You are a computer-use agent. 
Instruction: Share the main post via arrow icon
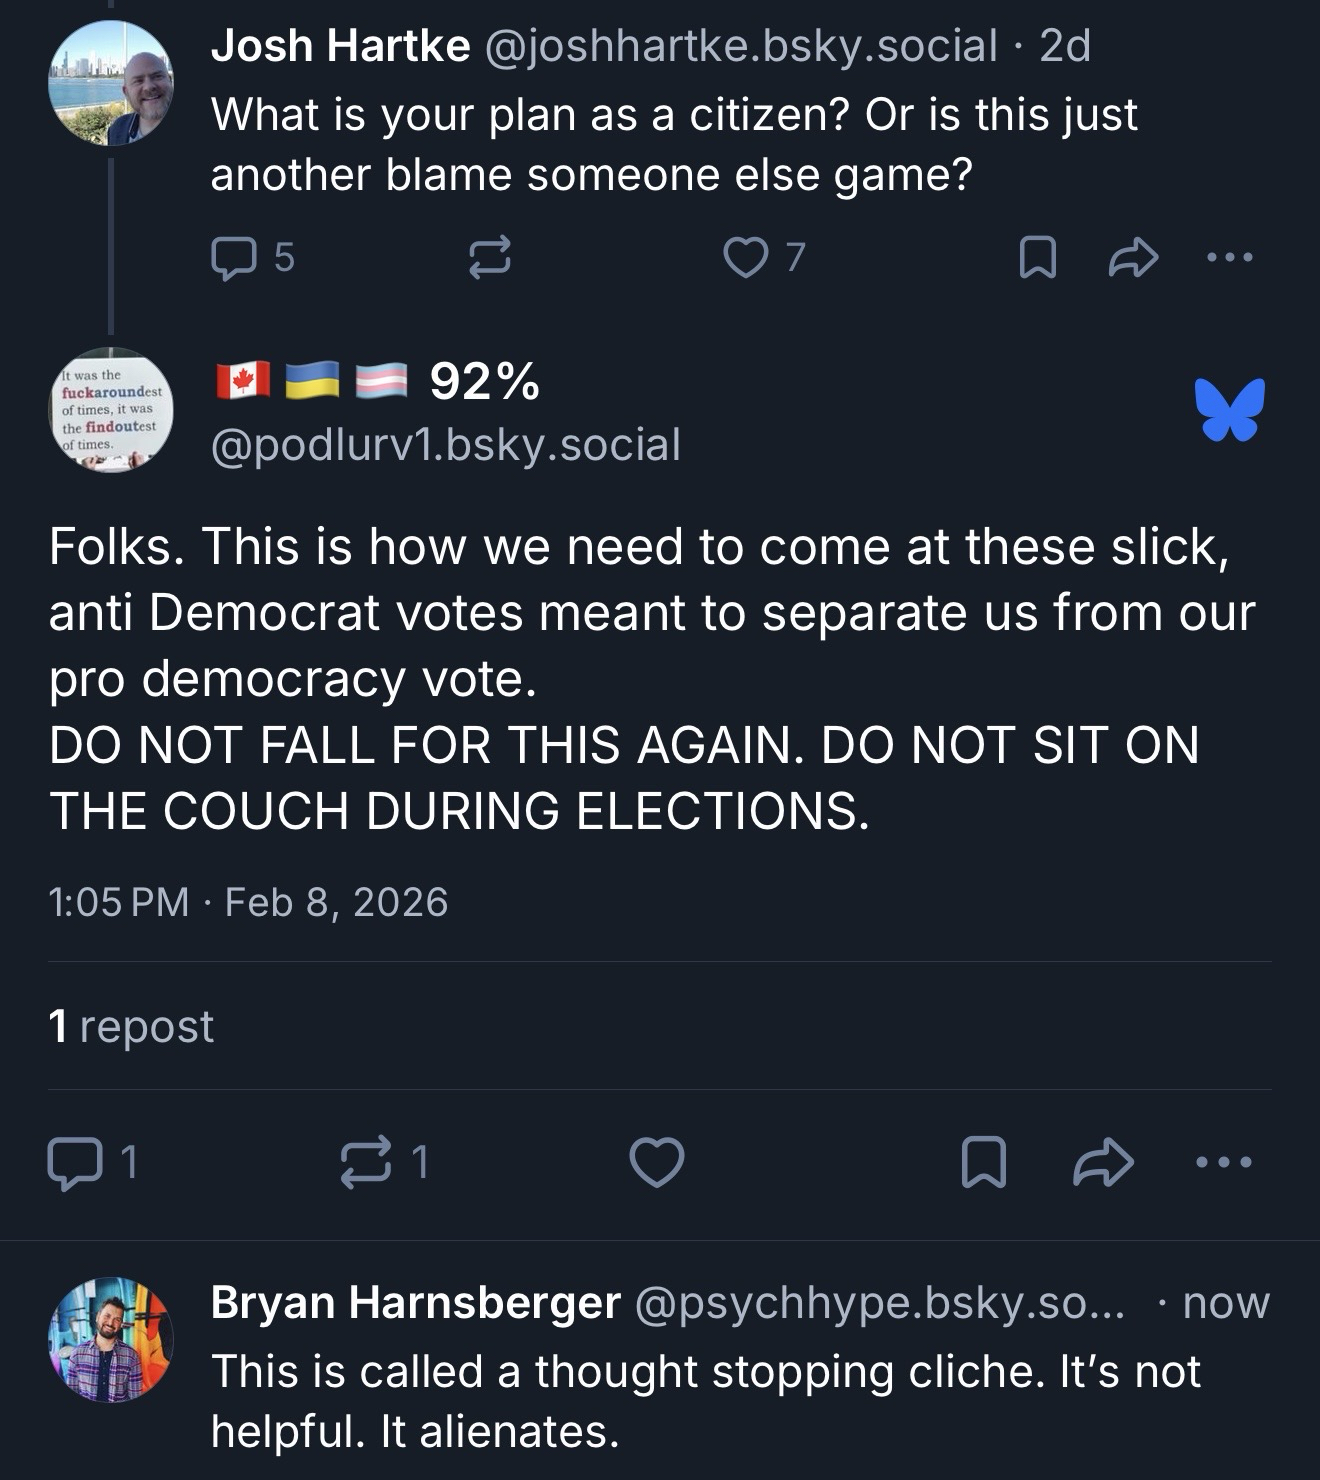[1103, 1162]
